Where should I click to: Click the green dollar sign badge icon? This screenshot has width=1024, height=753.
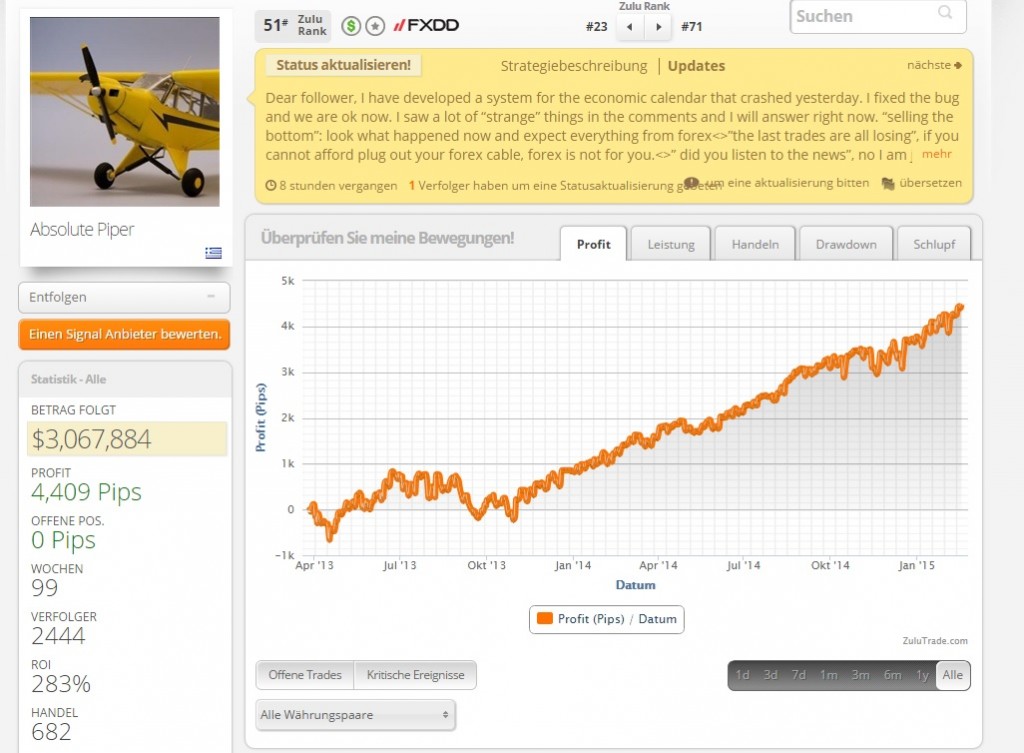(x=351, y=26)
